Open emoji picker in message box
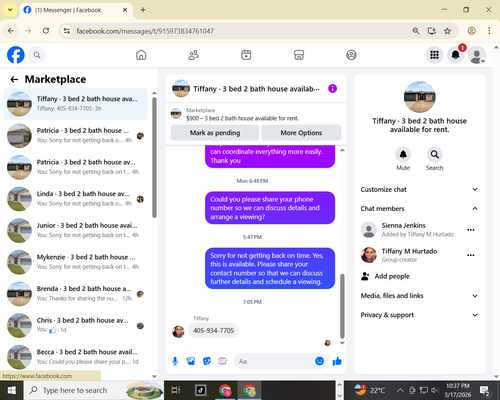 pyautogui.click(x=319, y=361)
